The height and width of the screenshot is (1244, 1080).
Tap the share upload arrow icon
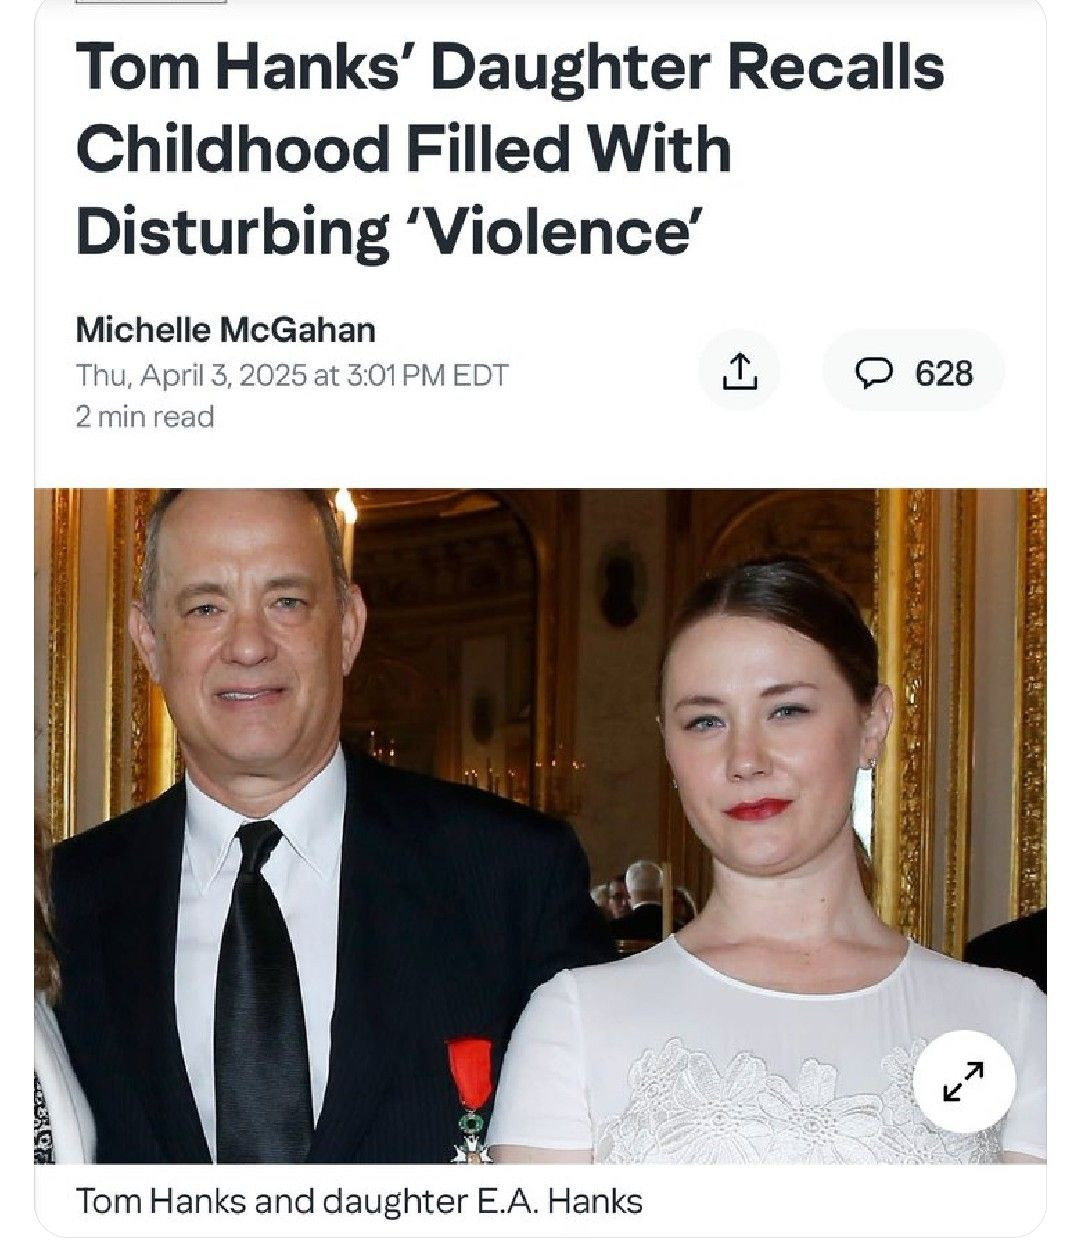click(739, 372)
